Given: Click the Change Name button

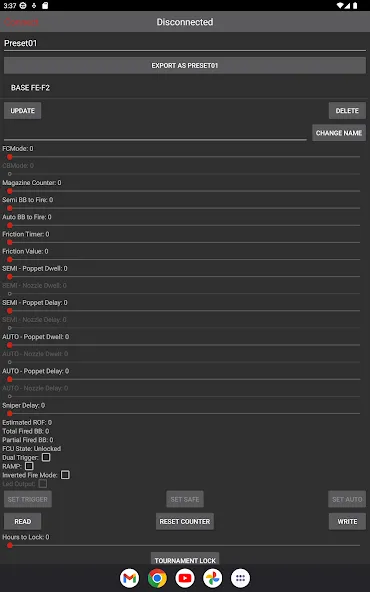Looking at the screenshot, I should (339, 133).
